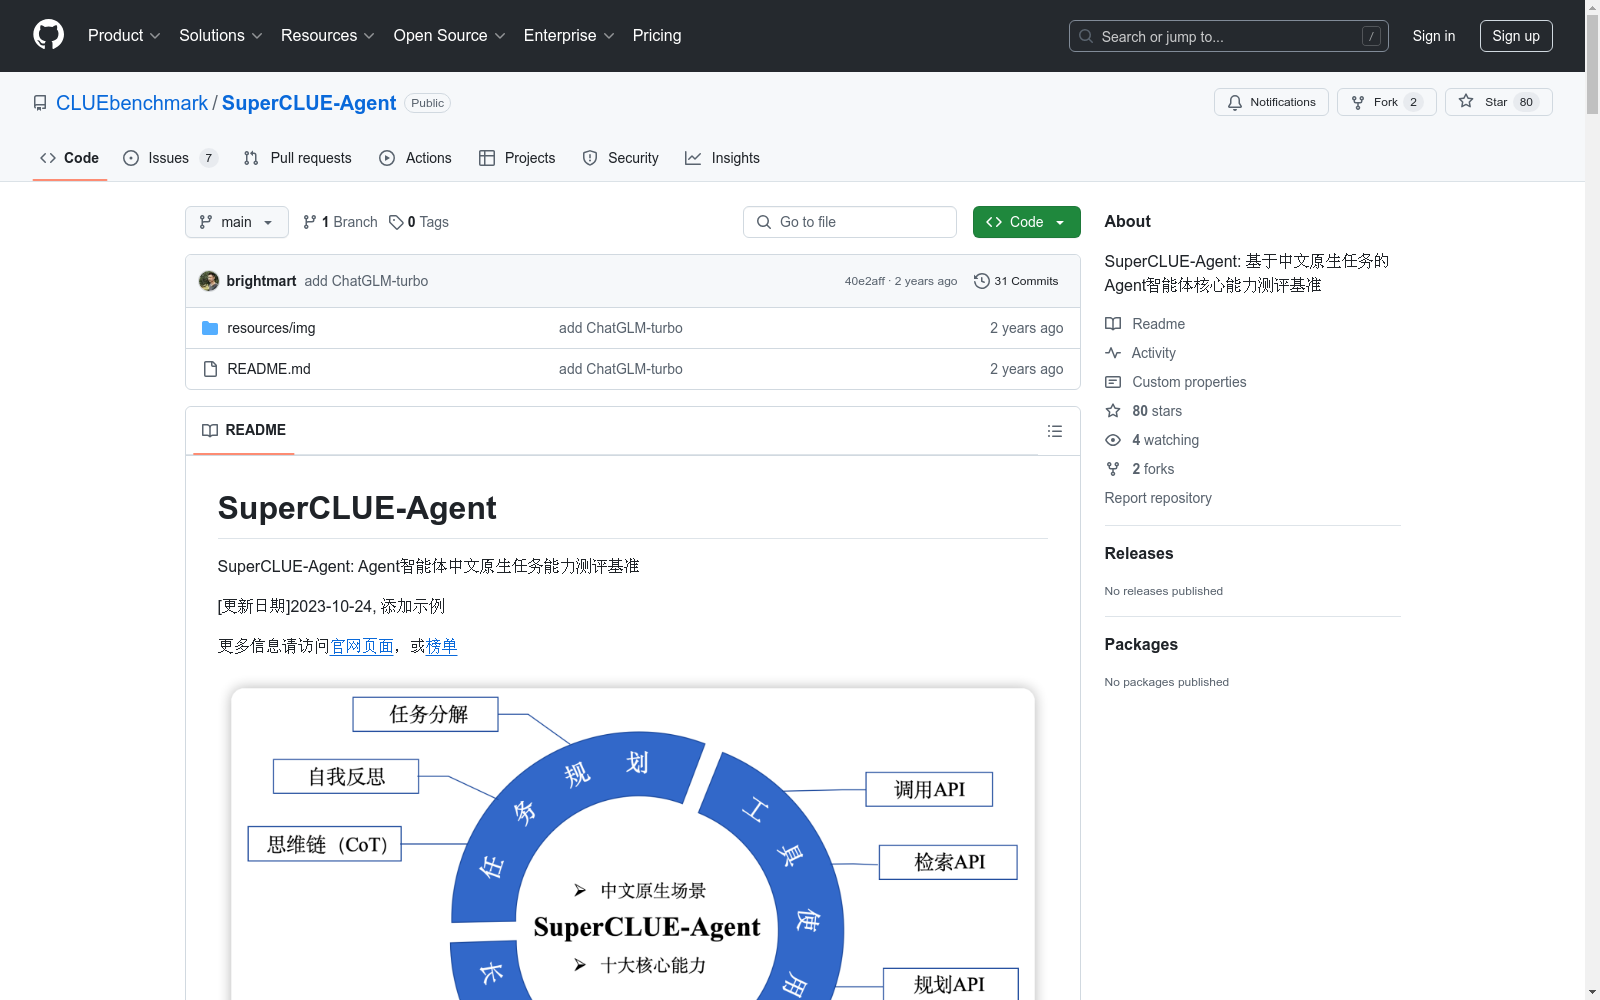This screenshot has height=1000, width=1600.
Task: Select the README tab in file viewer
Action: click(244, 430)
